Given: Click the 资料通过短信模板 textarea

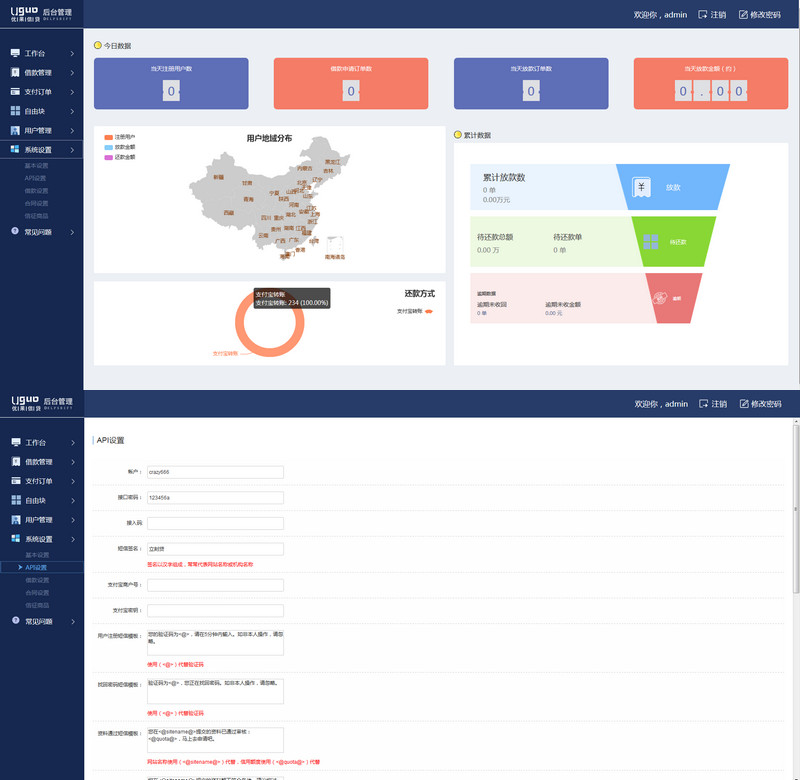Looking at the screenshot, I should (215, 740).
